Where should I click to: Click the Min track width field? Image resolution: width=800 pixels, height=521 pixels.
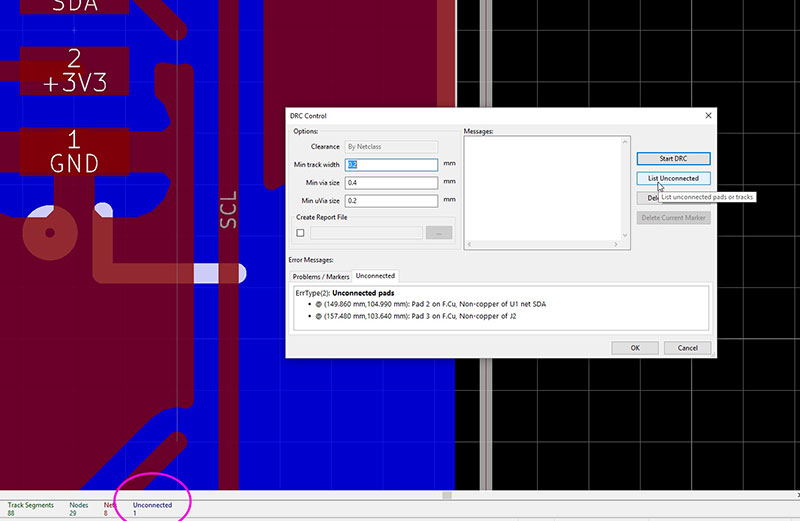[392, 165]
